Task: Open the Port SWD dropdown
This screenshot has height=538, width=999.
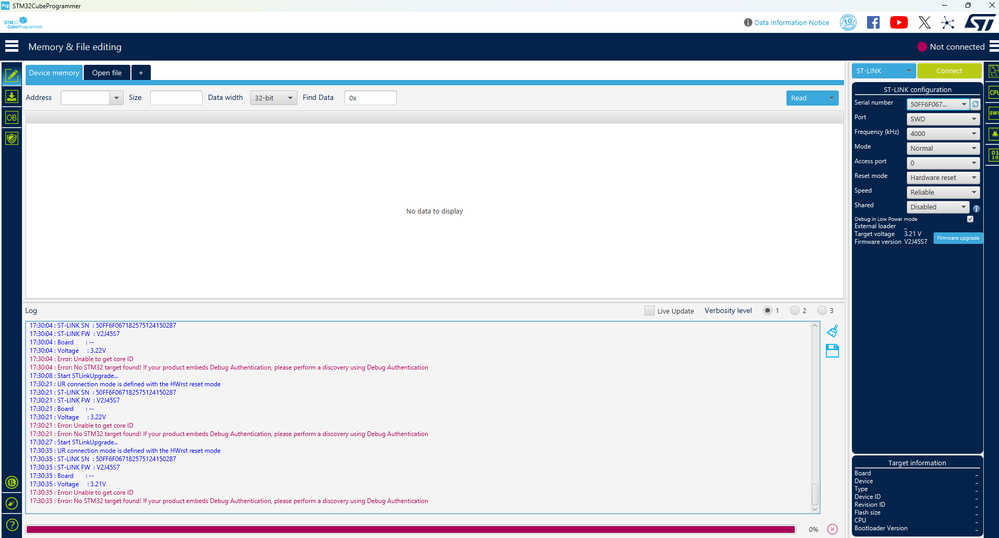Action: click(942, 119)
